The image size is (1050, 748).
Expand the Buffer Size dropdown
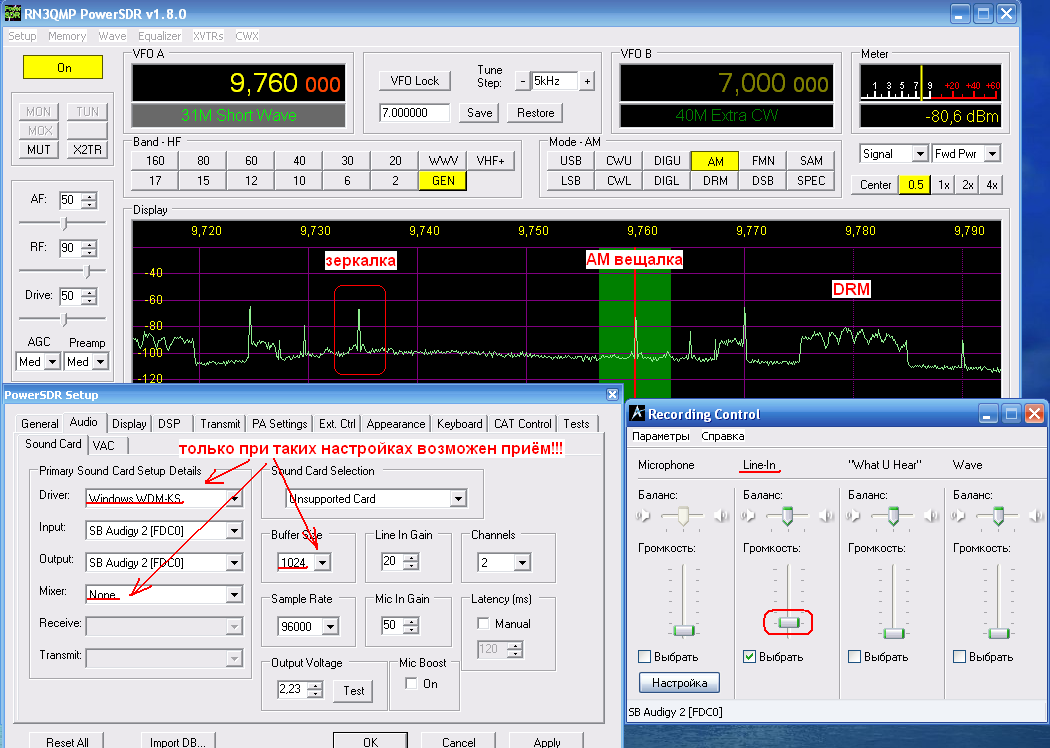[x=322, y=563]
